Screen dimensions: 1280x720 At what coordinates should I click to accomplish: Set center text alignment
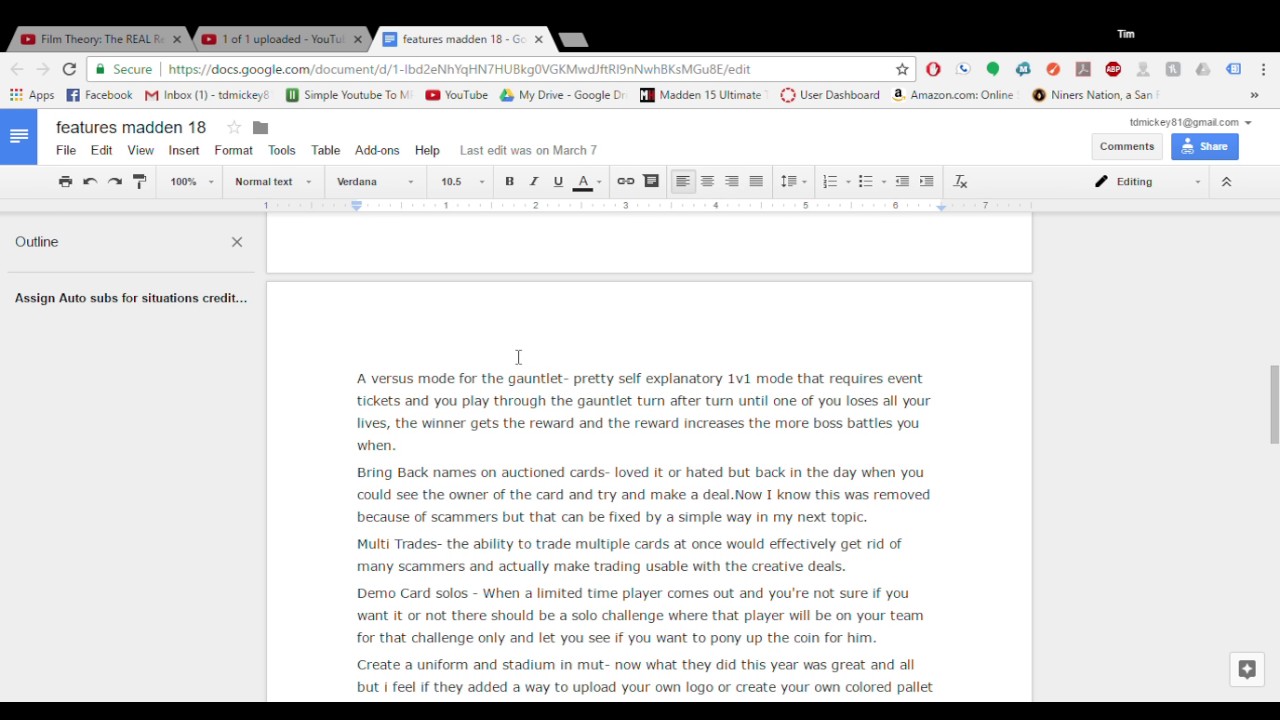tap(707, 181)
